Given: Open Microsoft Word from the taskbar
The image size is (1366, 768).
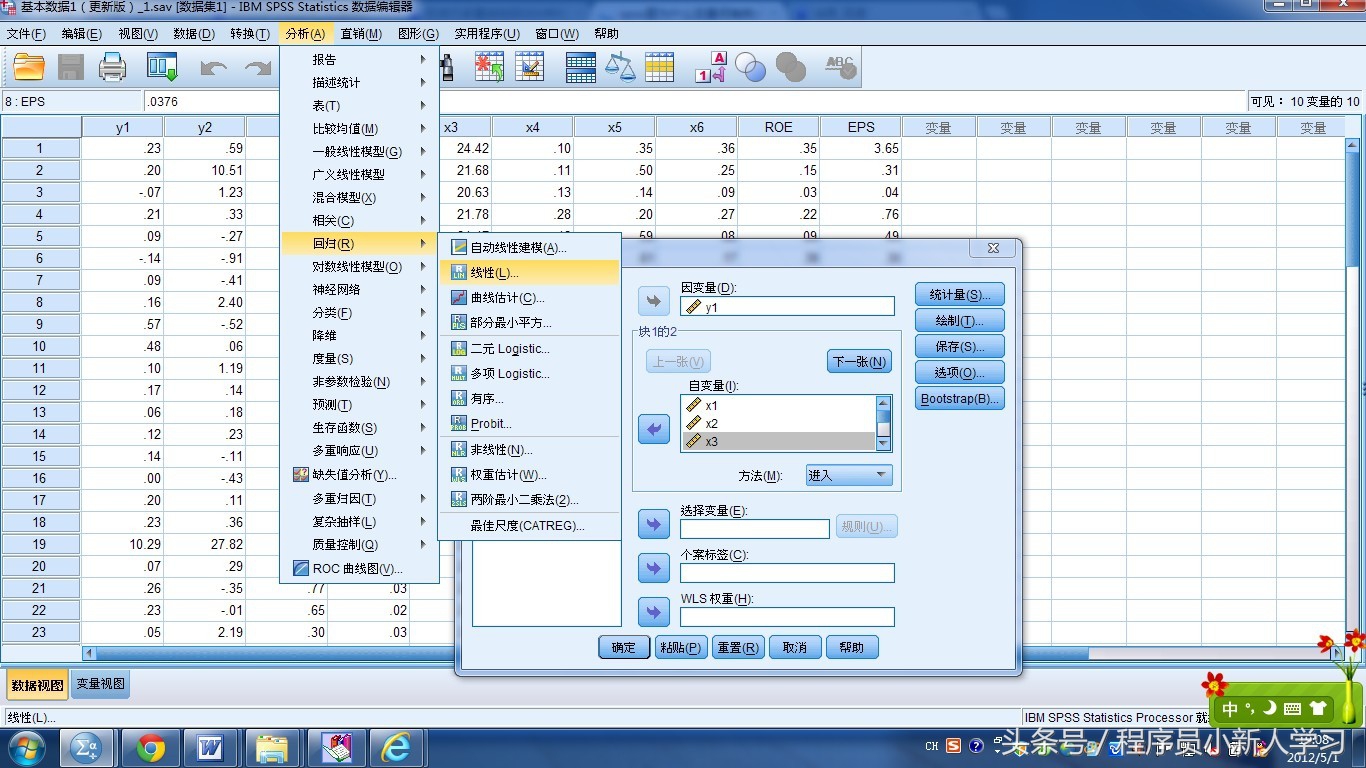Looking at the screenshot, I should [210, 747].
